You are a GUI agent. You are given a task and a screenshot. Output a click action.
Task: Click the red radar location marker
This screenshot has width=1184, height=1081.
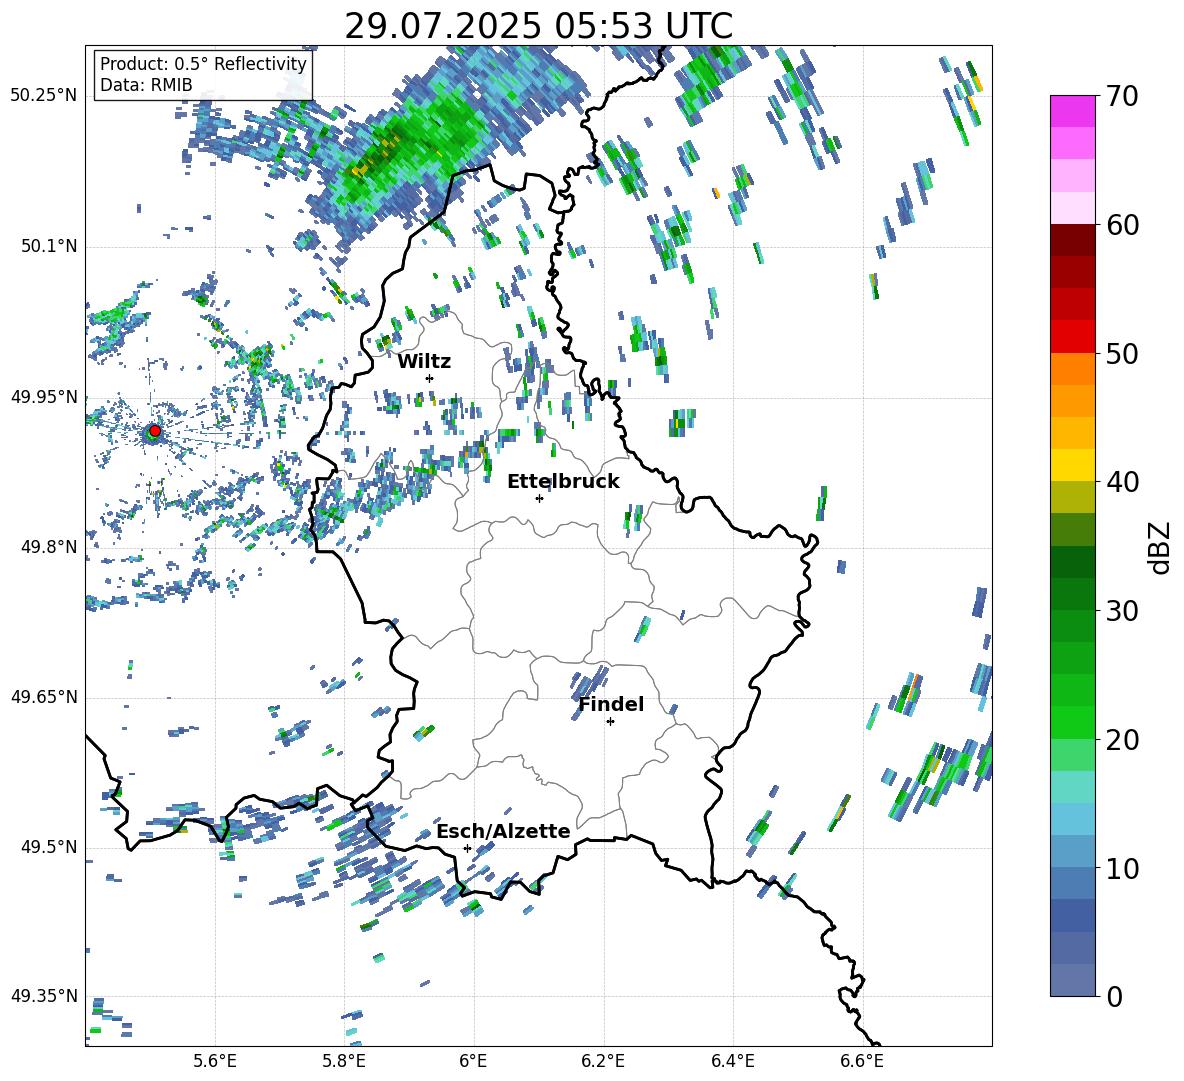click(155, 431)
